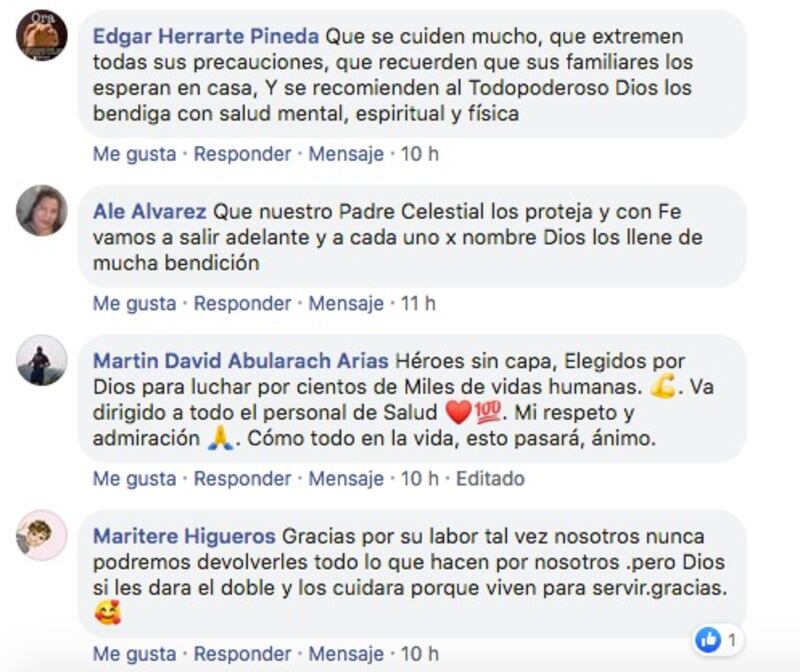Image resolution: width=800 pixels, height=672 pixels.
Task: Click Mensaje under Maritere Higueros' comment
Action: (x=346, y=654)
